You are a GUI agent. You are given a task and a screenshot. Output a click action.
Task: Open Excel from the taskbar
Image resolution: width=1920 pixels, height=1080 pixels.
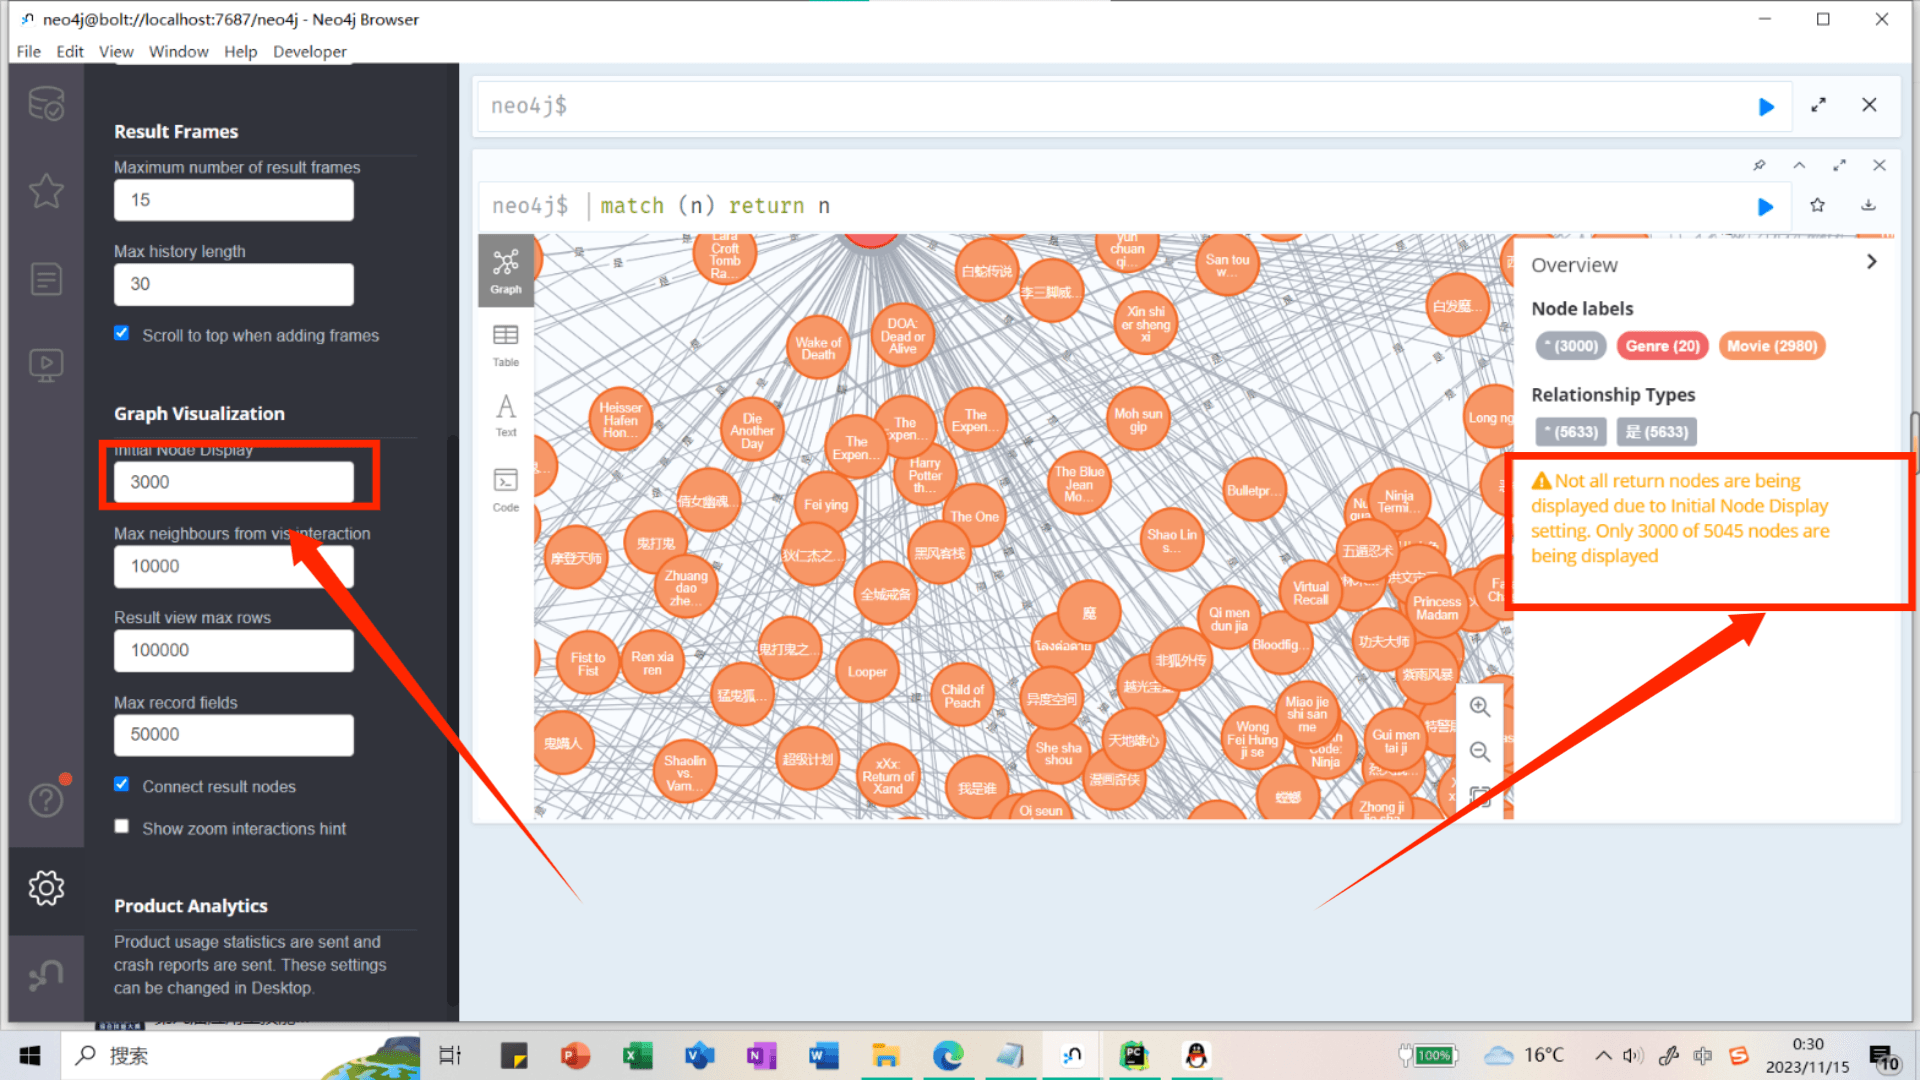coord(637,1055)
